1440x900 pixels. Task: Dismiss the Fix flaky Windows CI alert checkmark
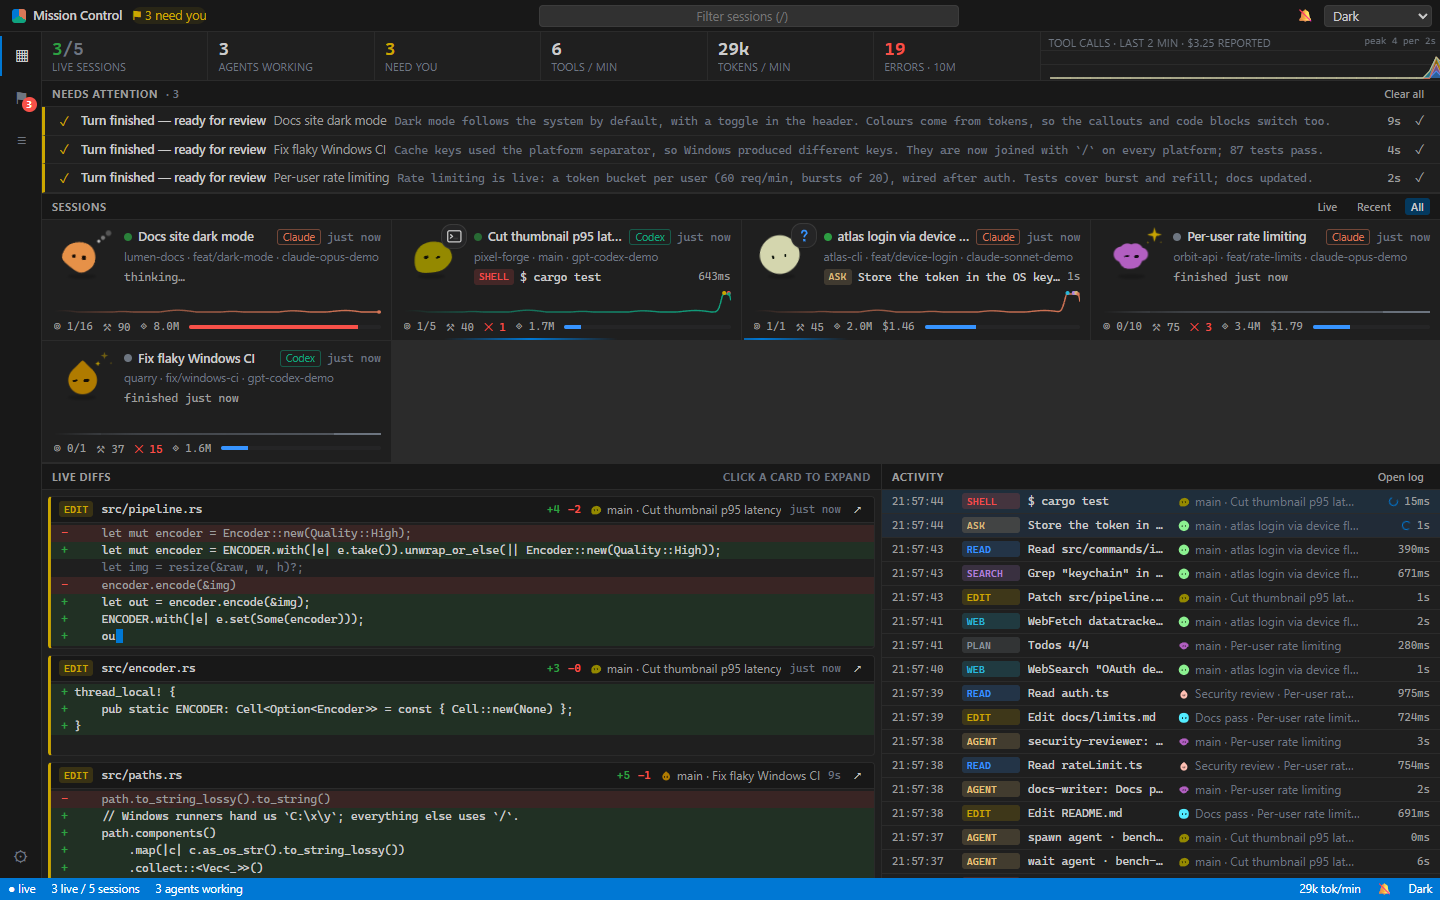point(1419,150)
